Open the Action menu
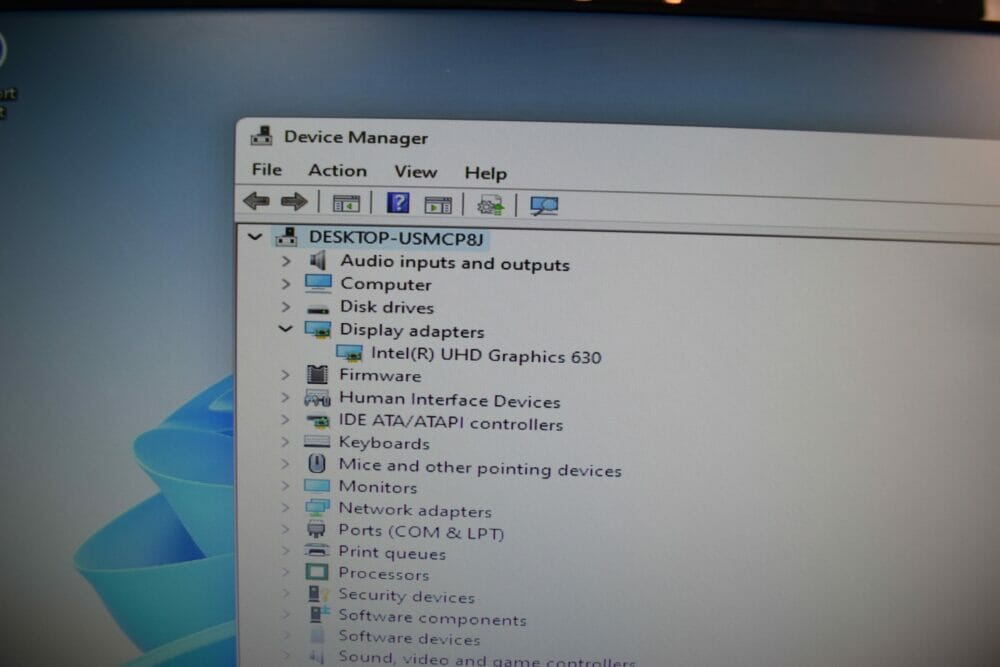Viewport: 1000px width, 667px height. pyautogui.click(x=337, y=171)
